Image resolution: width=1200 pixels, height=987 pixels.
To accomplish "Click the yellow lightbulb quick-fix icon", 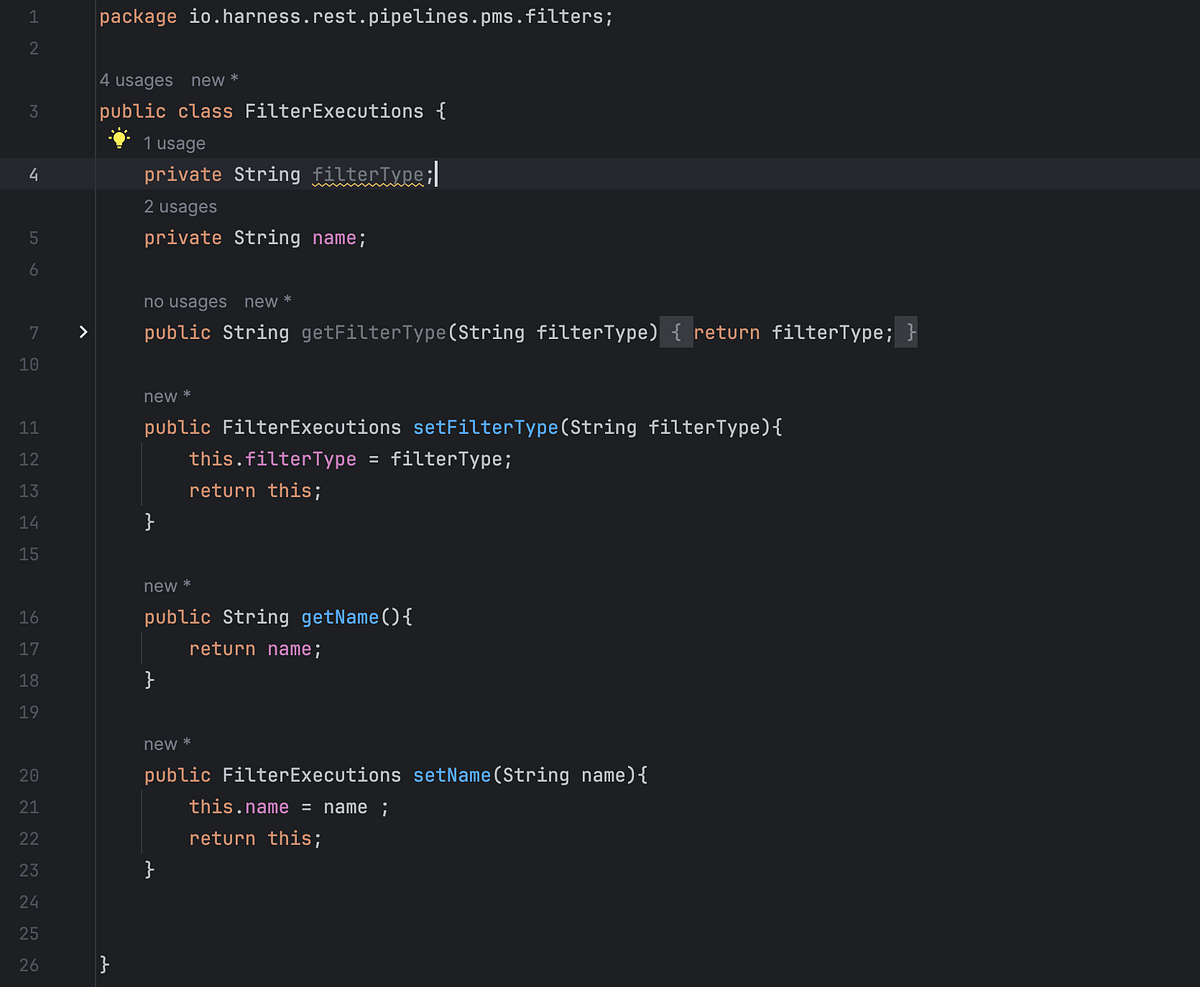I will tap(119, 140).
